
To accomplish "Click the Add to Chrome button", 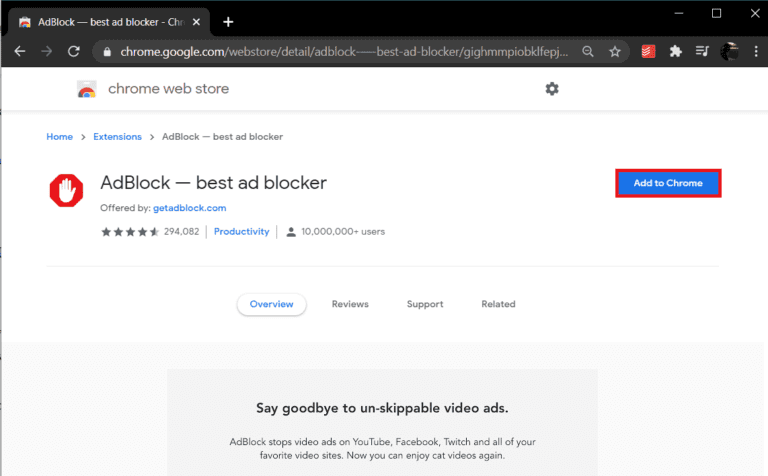I will (668, 183).
